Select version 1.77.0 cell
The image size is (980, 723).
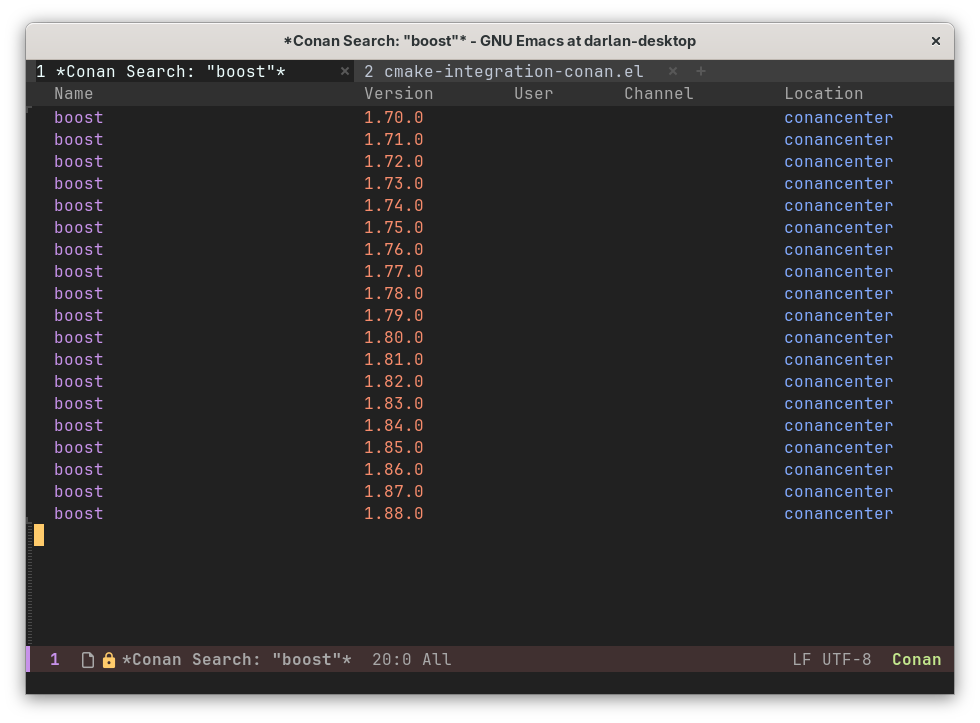pos(394,271)
